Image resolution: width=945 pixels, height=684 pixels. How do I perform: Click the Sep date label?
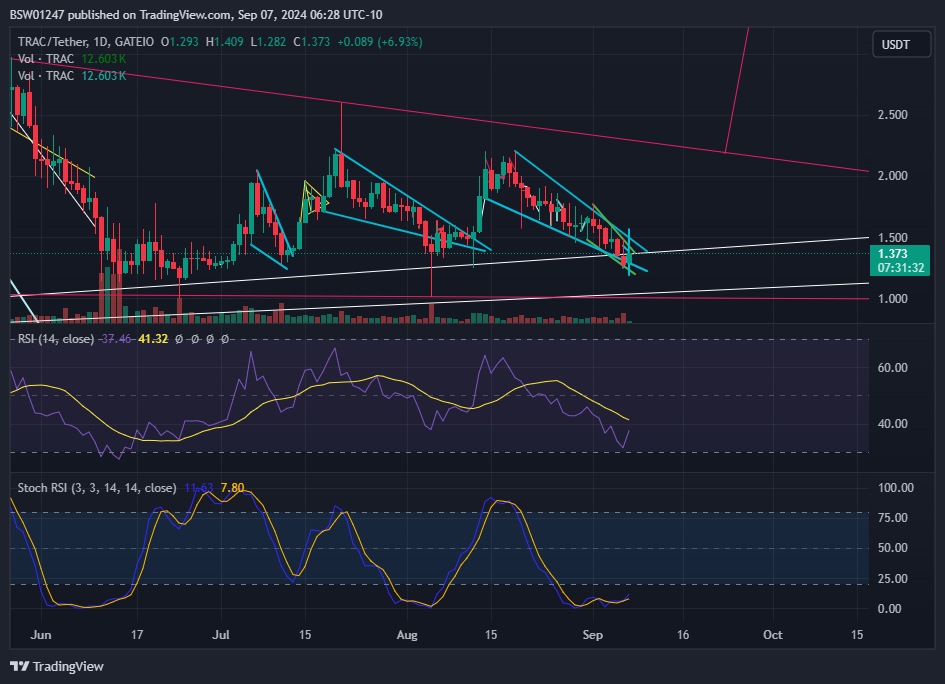(593, 635)
